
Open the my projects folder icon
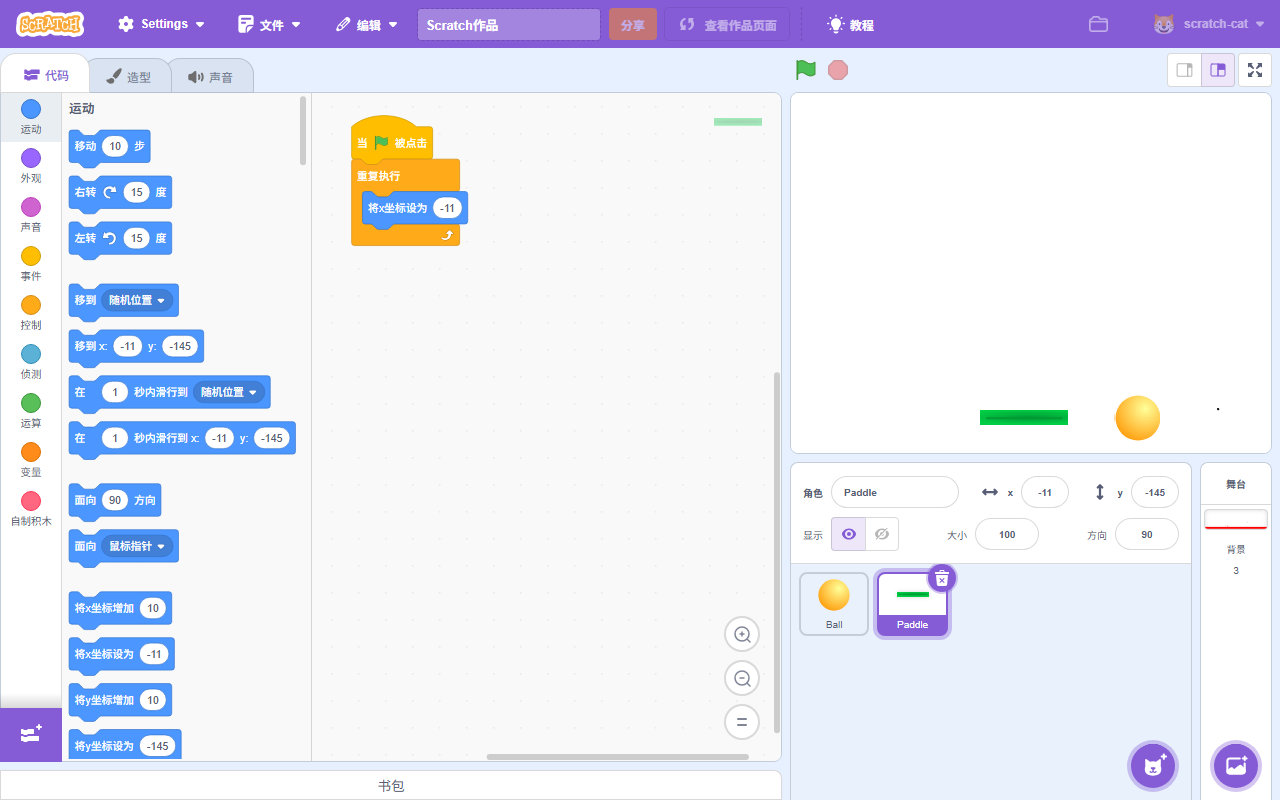pyautogui.click(x=1098, y=24)
